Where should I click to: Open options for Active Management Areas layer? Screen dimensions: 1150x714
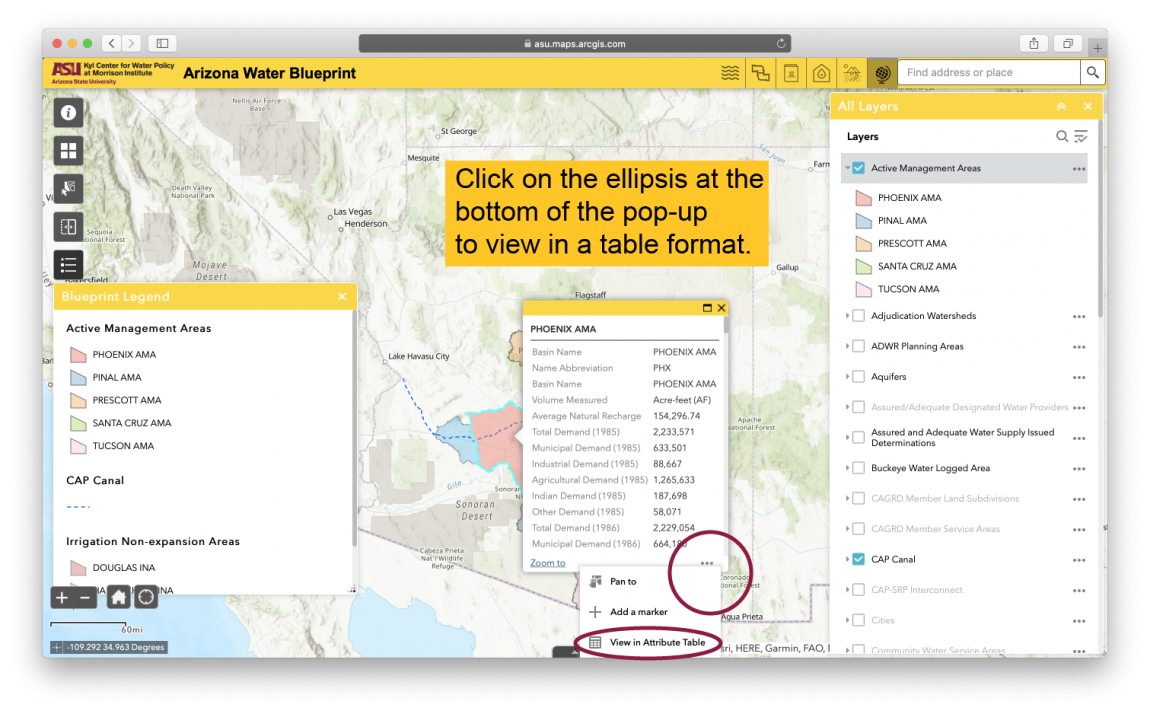click(x=1079, y=169)
